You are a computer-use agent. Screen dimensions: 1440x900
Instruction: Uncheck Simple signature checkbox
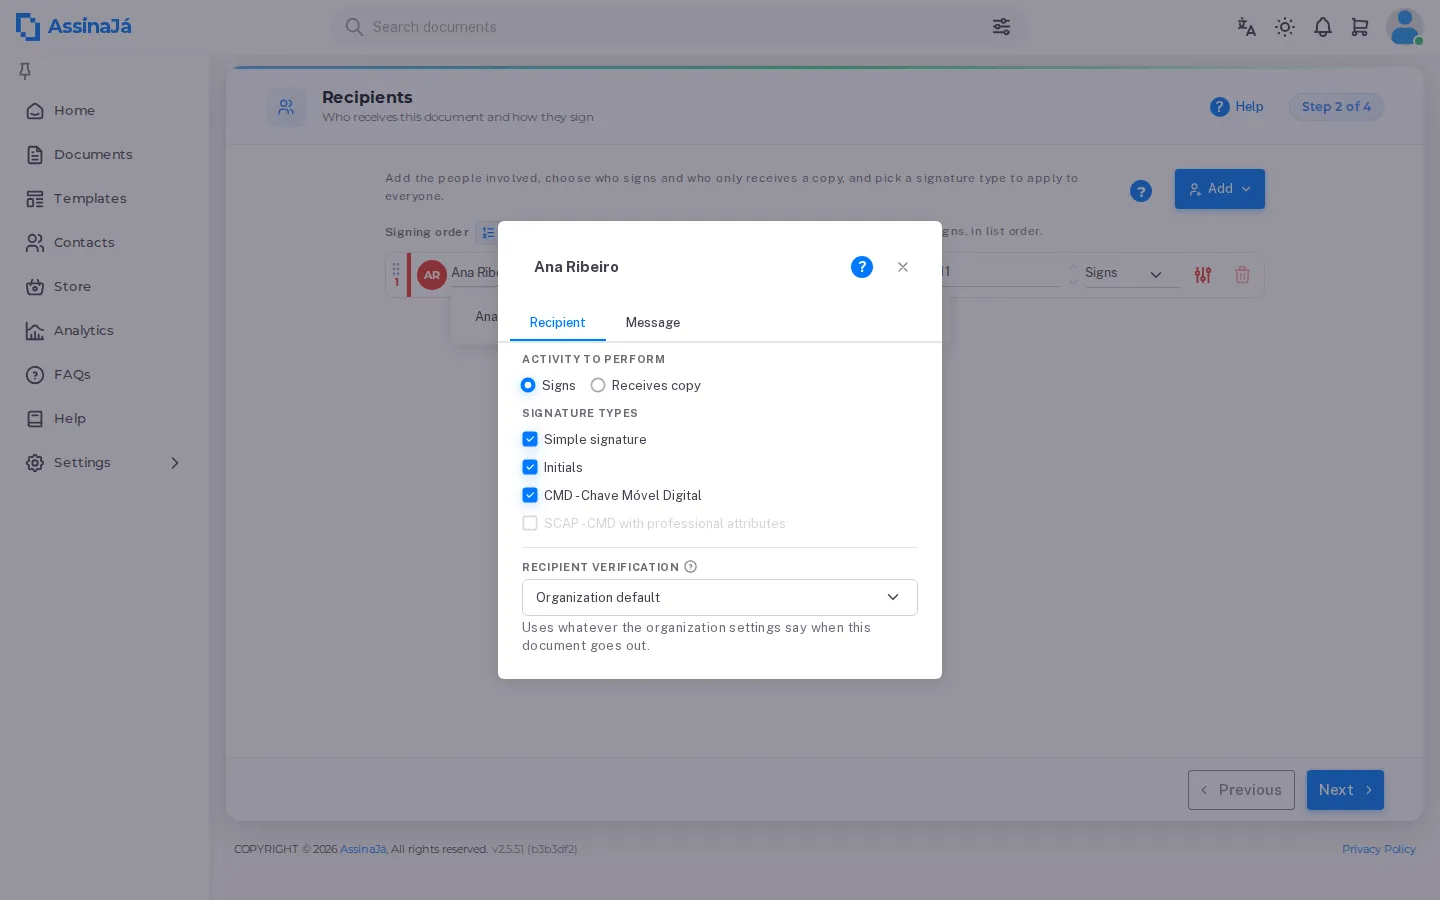(530, 439)
